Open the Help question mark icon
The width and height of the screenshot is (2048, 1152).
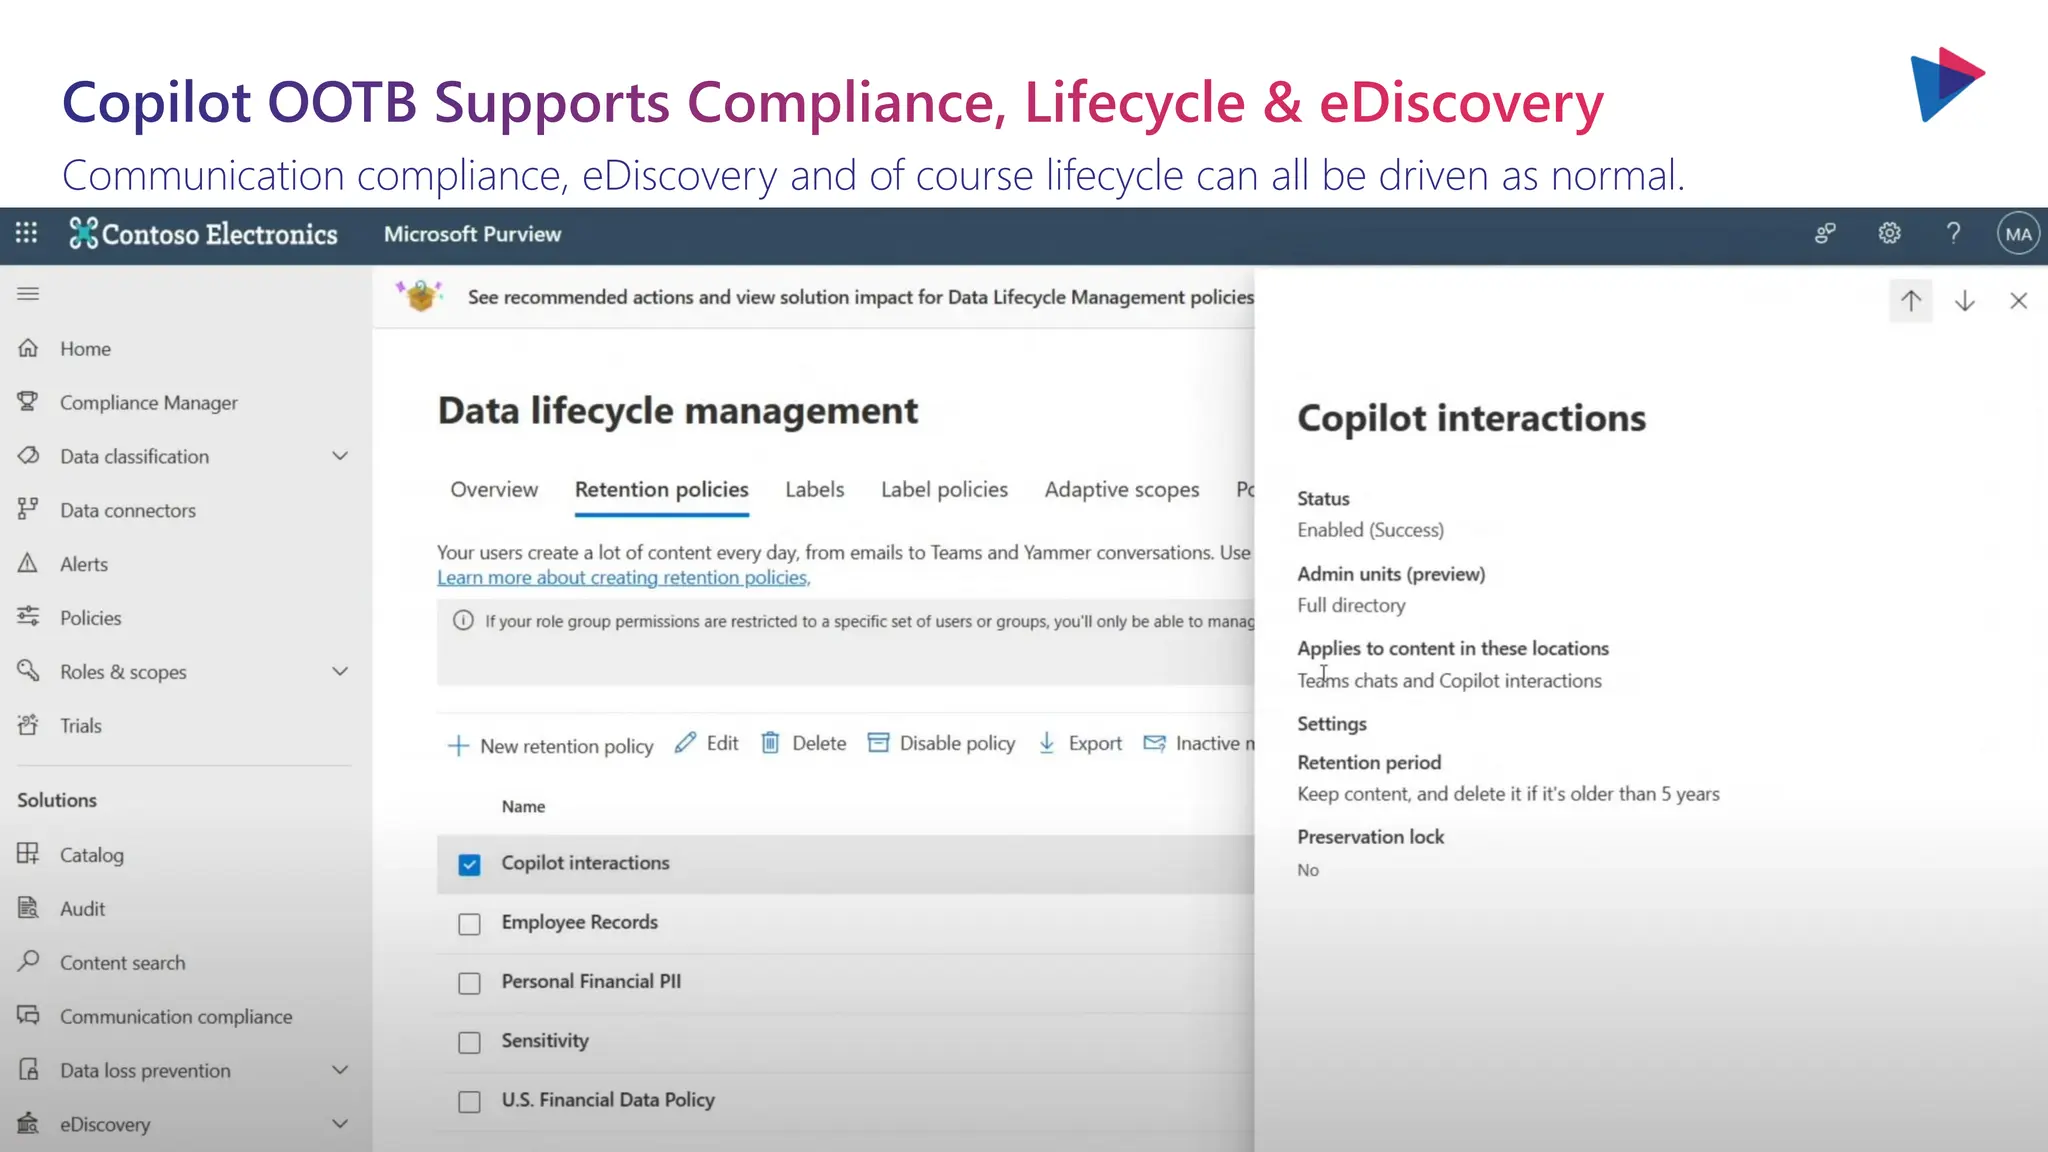pyautogui.click(x=1953, y=234)
